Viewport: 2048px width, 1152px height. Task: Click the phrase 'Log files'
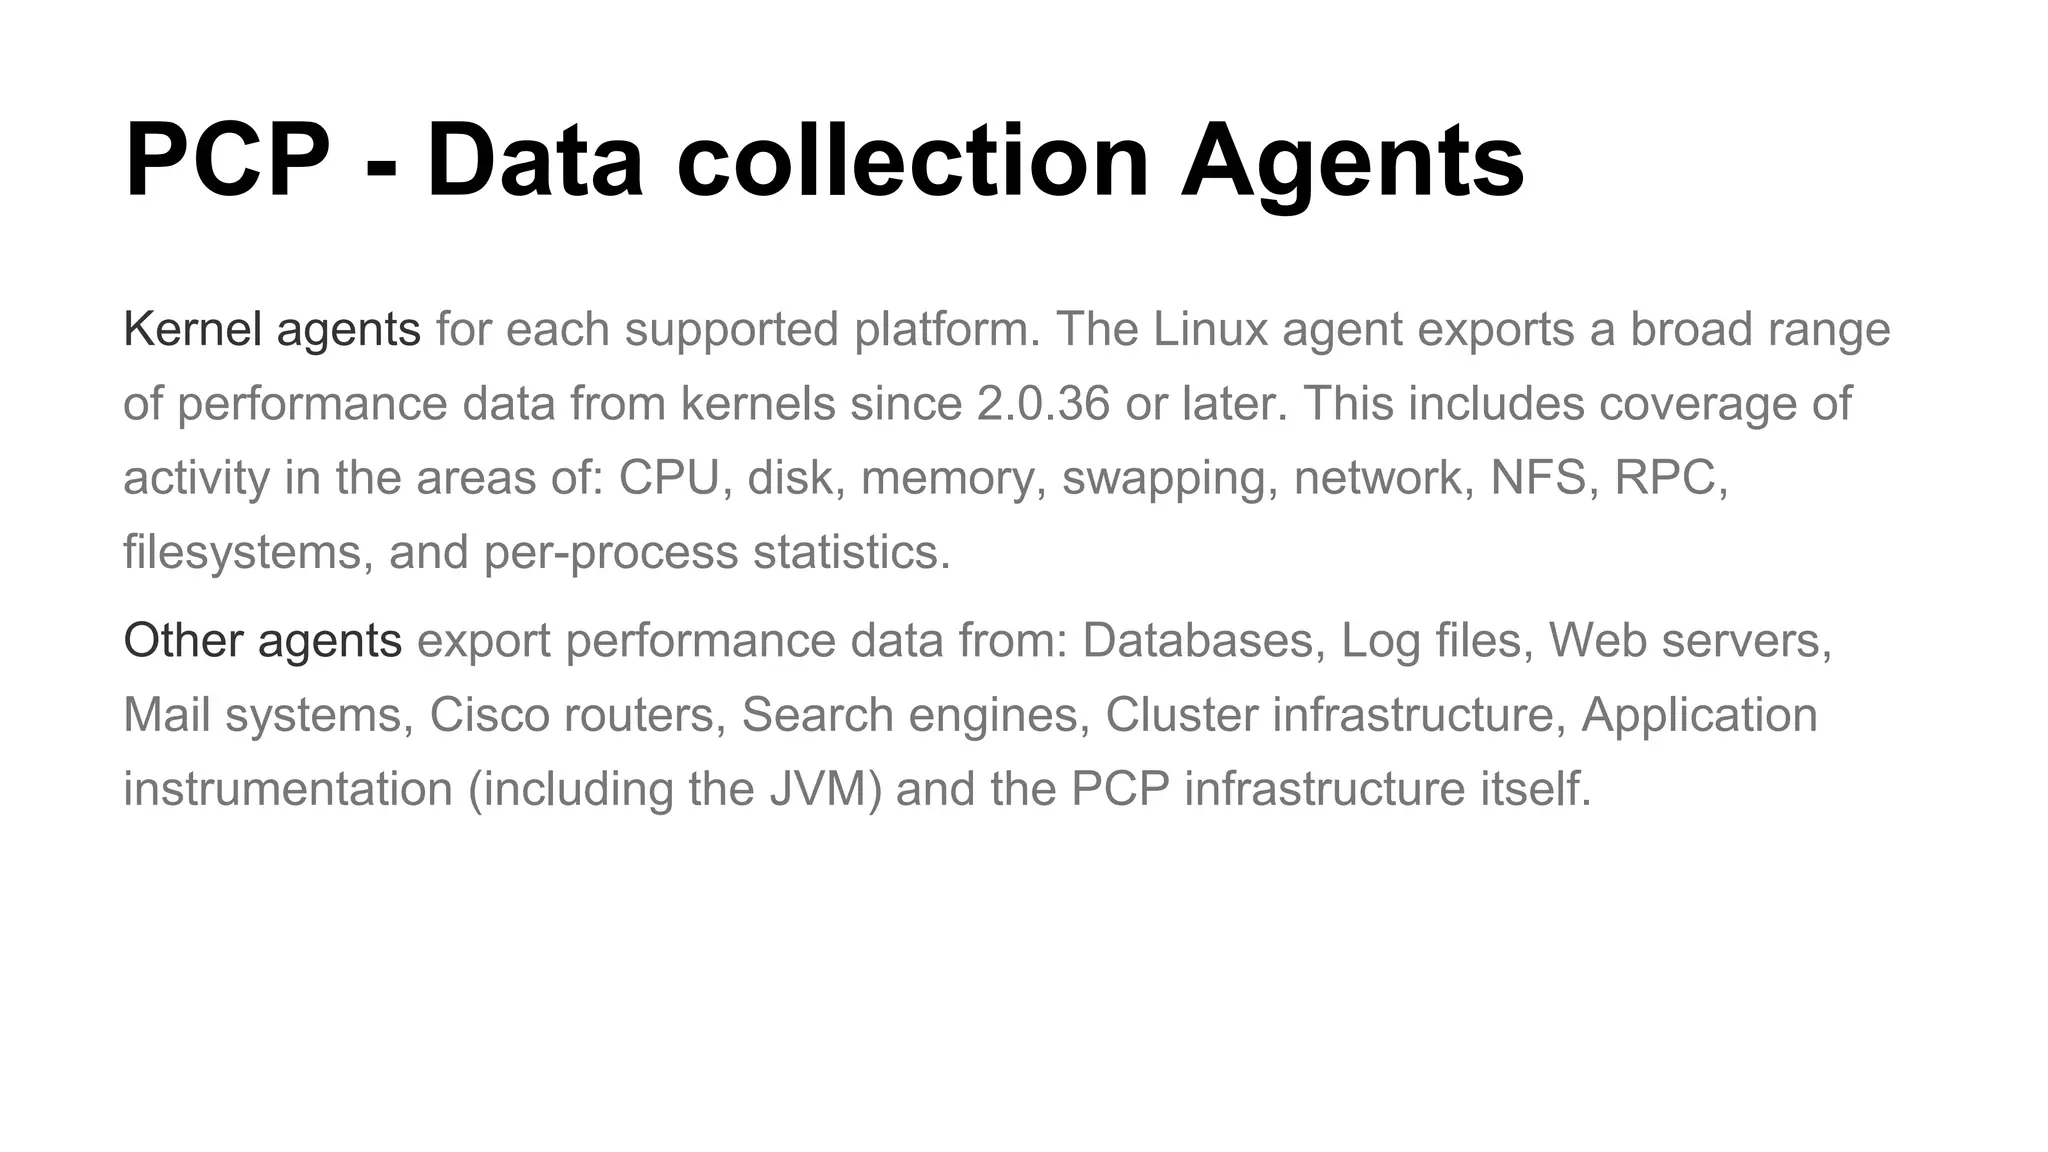click(x=1430, y=642)
